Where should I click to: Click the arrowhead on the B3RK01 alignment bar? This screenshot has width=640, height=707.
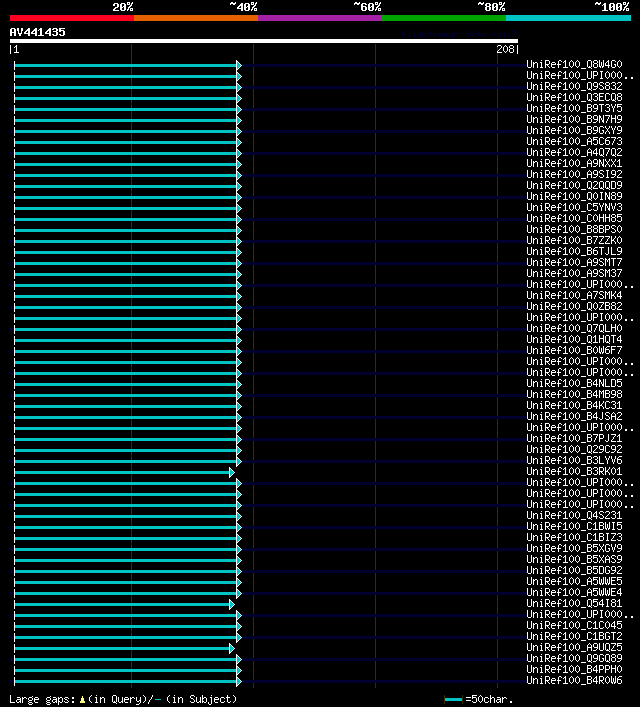(x=231, y=472)
